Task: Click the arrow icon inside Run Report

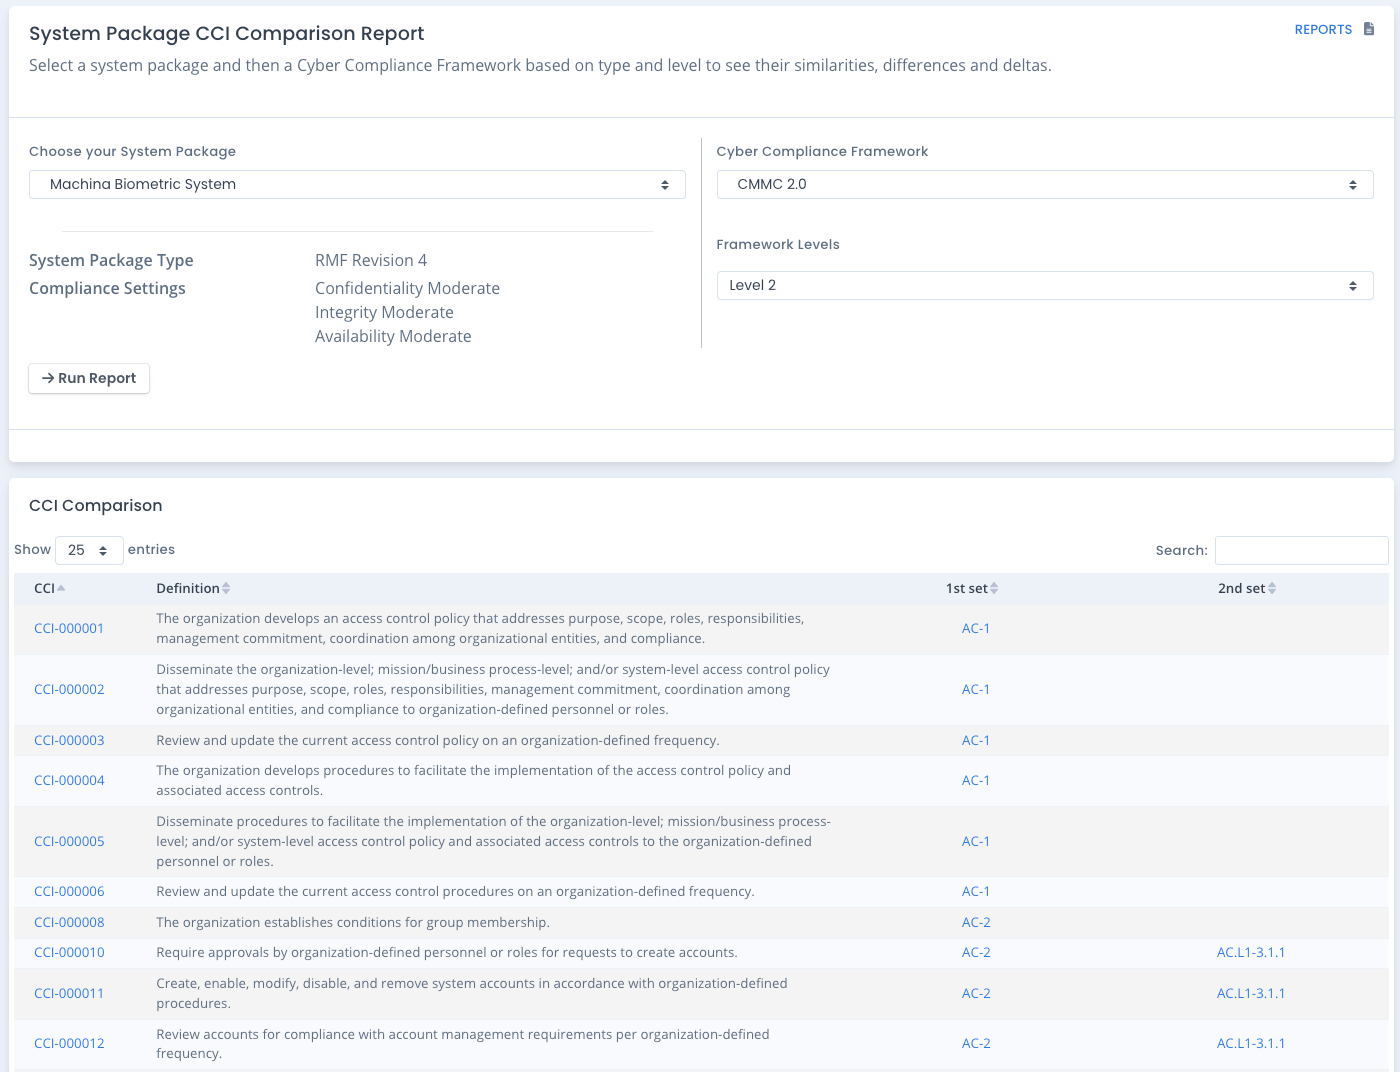Action: click(x=49, y=378)
